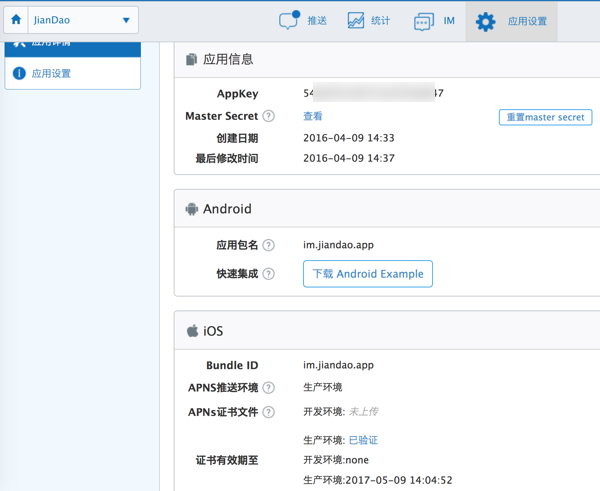This screenshot has height=491, width=600.
Task: Open the 应用包名 help question mark
Action: point(269,245)
